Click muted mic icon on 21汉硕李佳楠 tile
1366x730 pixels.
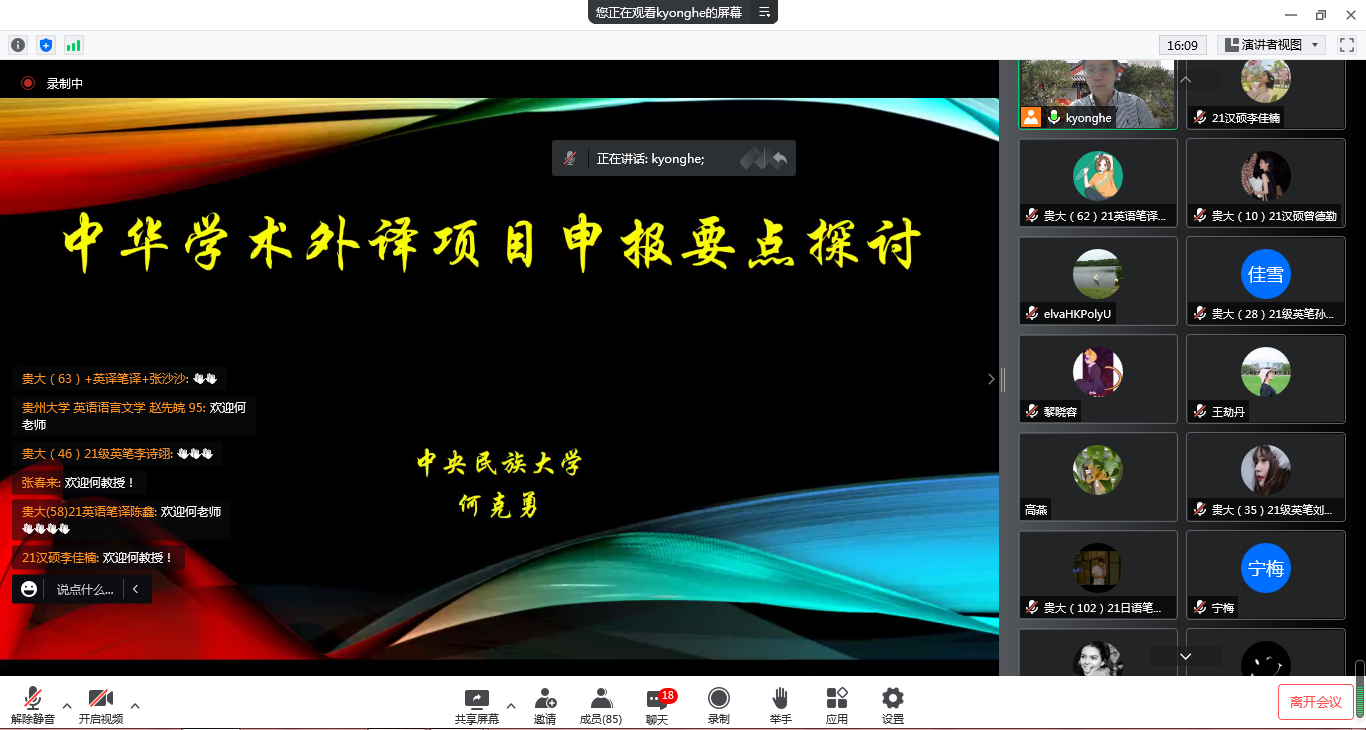[x=1200, y=117]
